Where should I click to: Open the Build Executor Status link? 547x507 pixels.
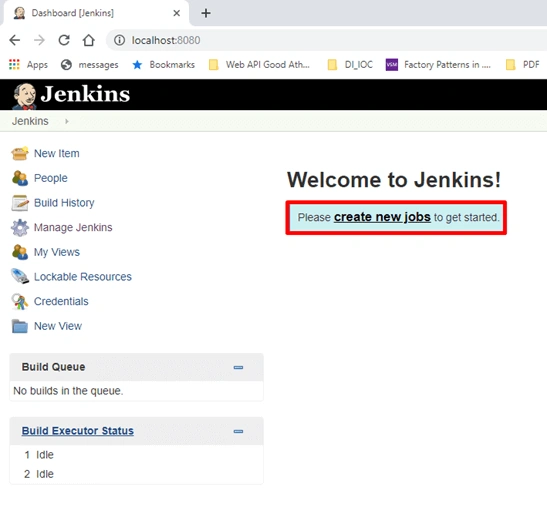click(77, 431)
